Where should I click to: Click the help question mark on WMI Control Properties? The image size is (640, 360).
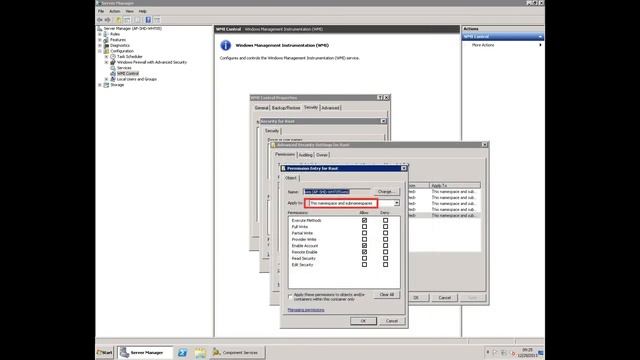380,98
